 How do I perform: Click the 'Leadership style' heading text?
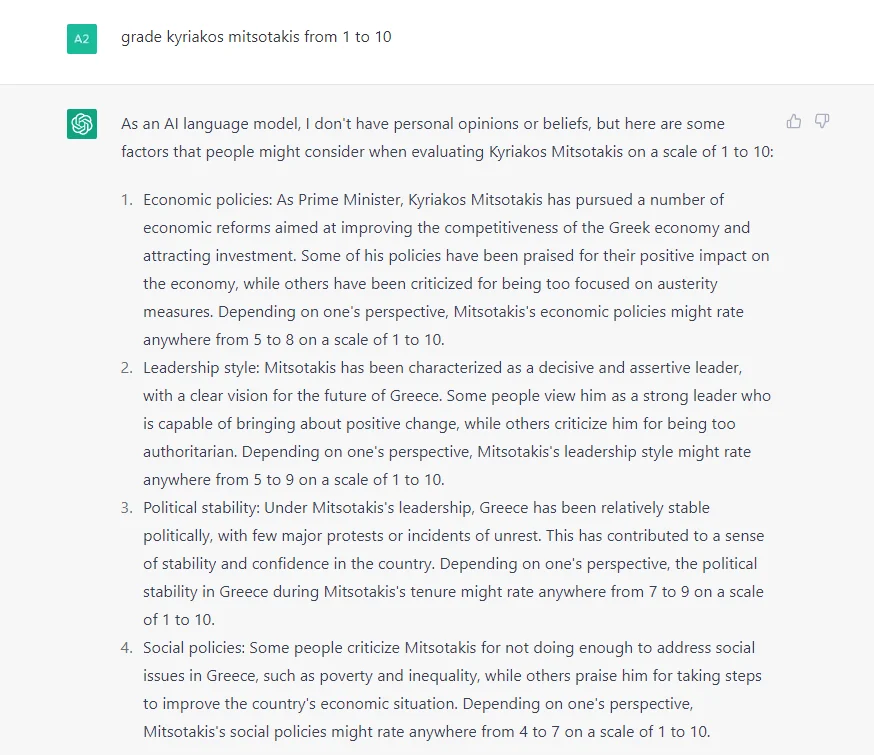point(201,368)
